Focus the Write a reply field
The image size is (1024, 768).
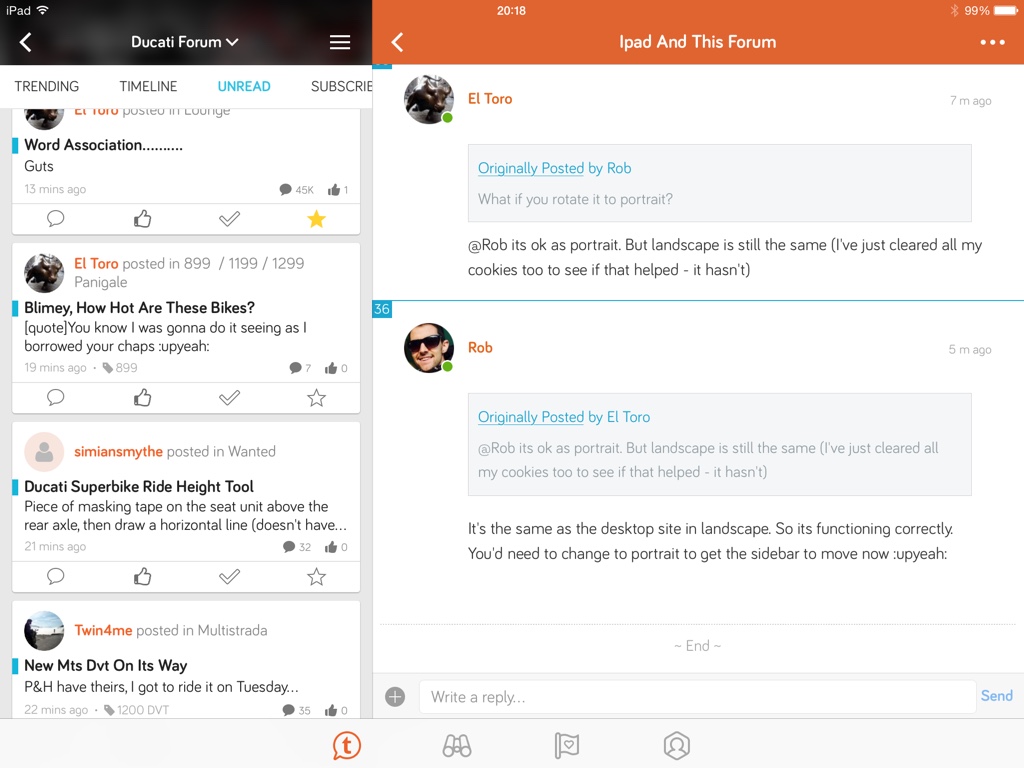[x=697, y=697]
